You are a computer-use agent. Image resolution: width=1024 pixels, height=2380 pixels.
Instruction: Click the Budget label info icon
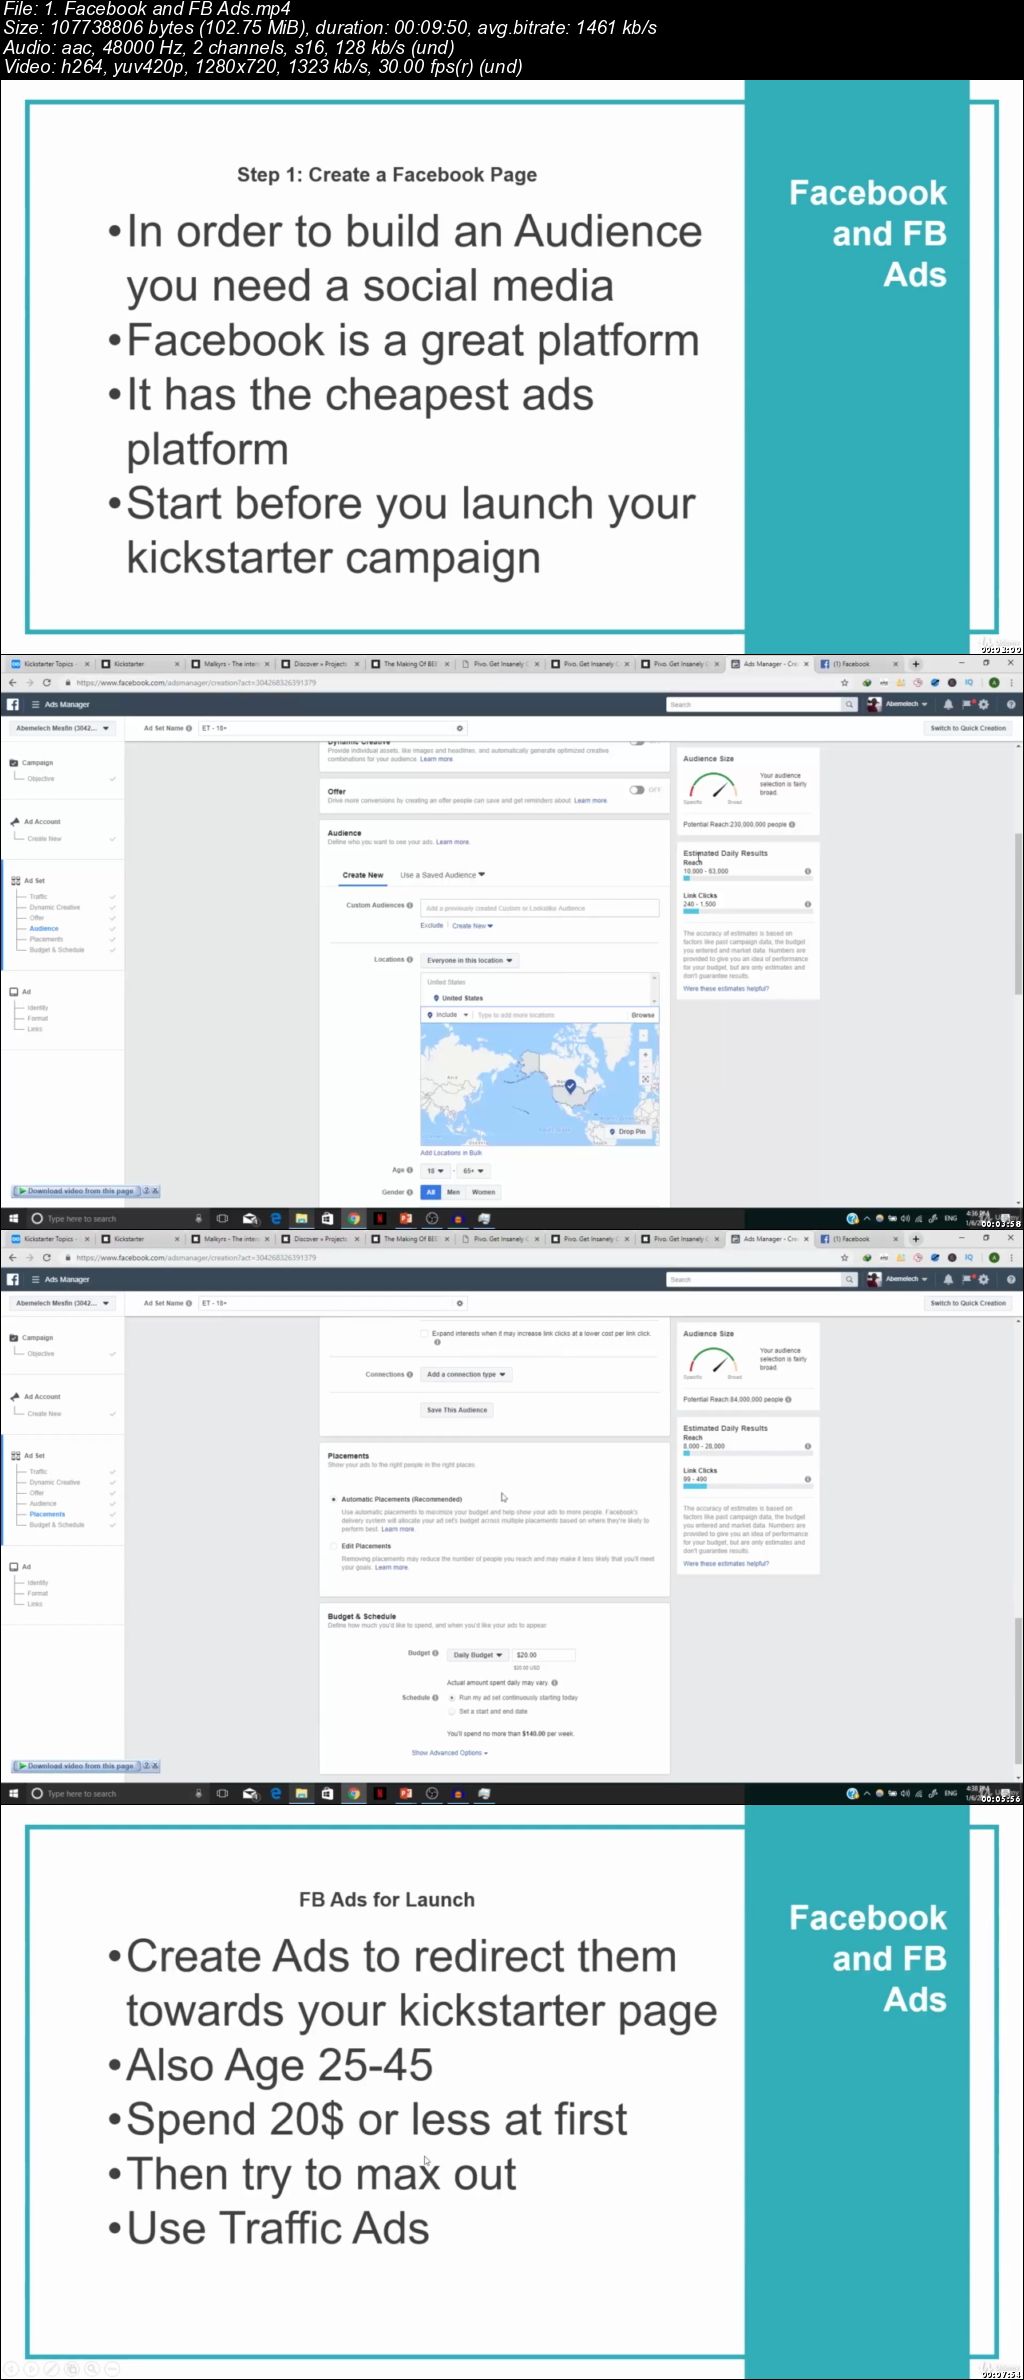[x=435, y=1653]
